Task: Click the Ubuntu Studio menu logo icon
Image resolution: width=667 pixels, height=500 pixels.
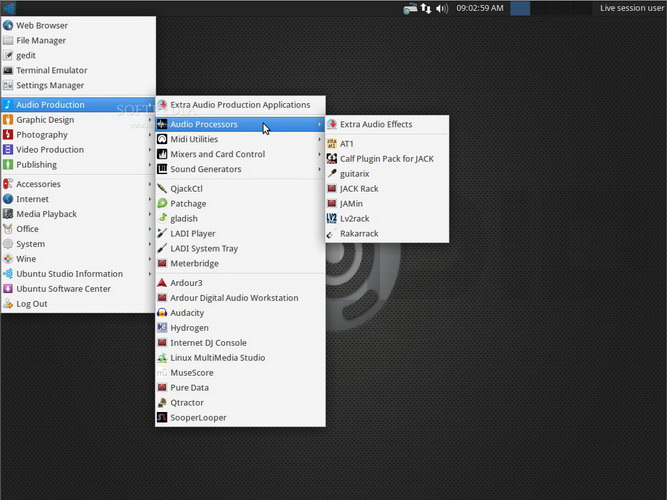Action: (9, 8)
